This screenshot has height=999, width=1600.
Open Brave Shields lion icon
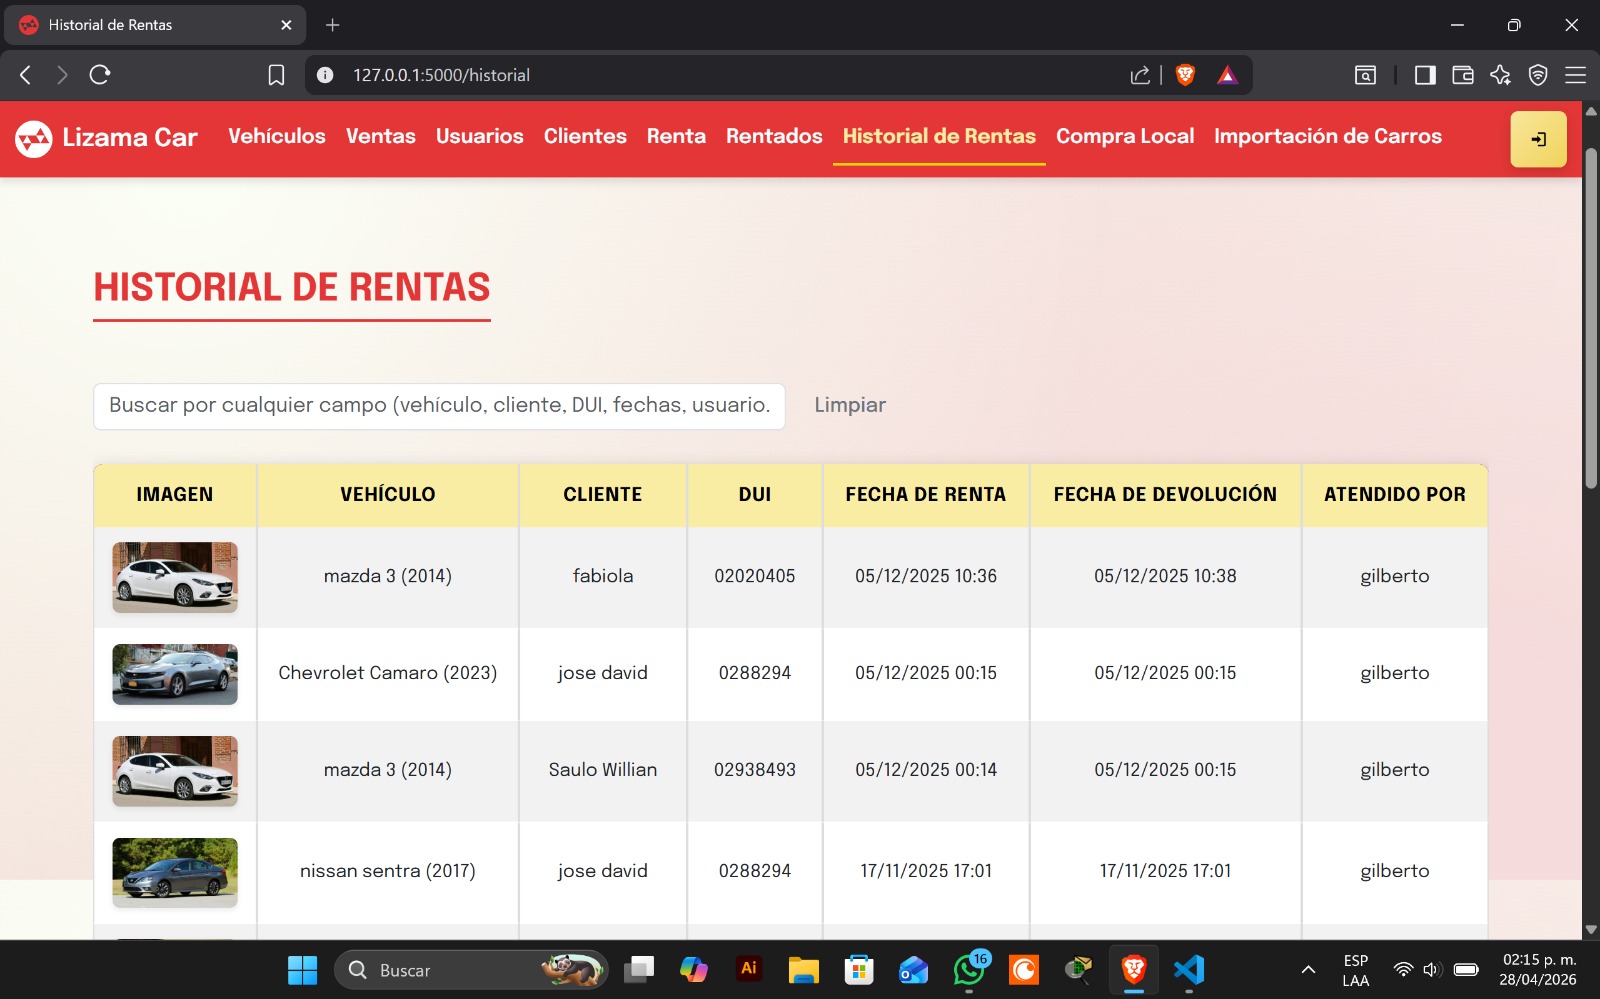[x=1186, y=75]
